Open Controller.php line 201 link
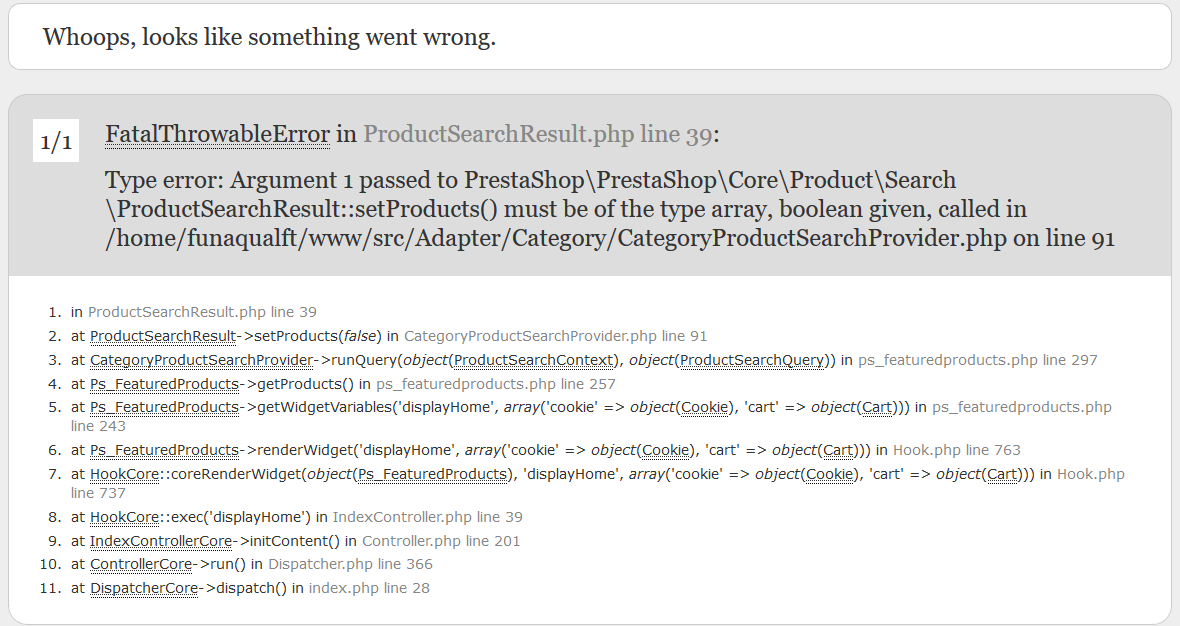 (x=441, y=541)
